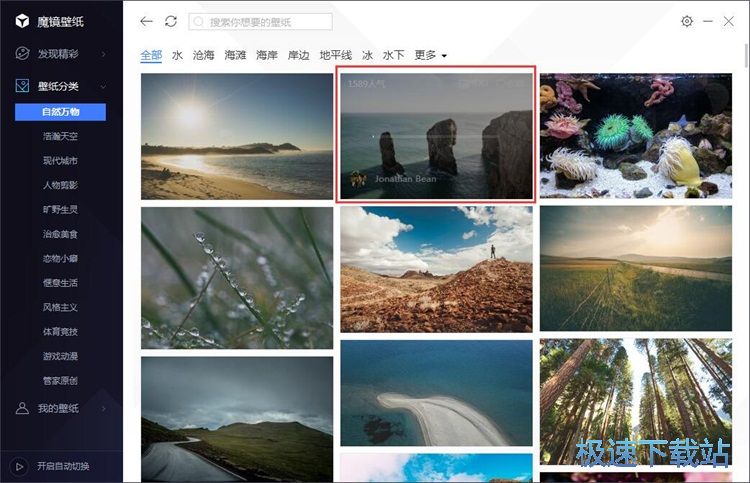Open the 旷野生灵 category
Image resolution: width=750 pixels, height=483 pixels.
click(x=60, y=209)
